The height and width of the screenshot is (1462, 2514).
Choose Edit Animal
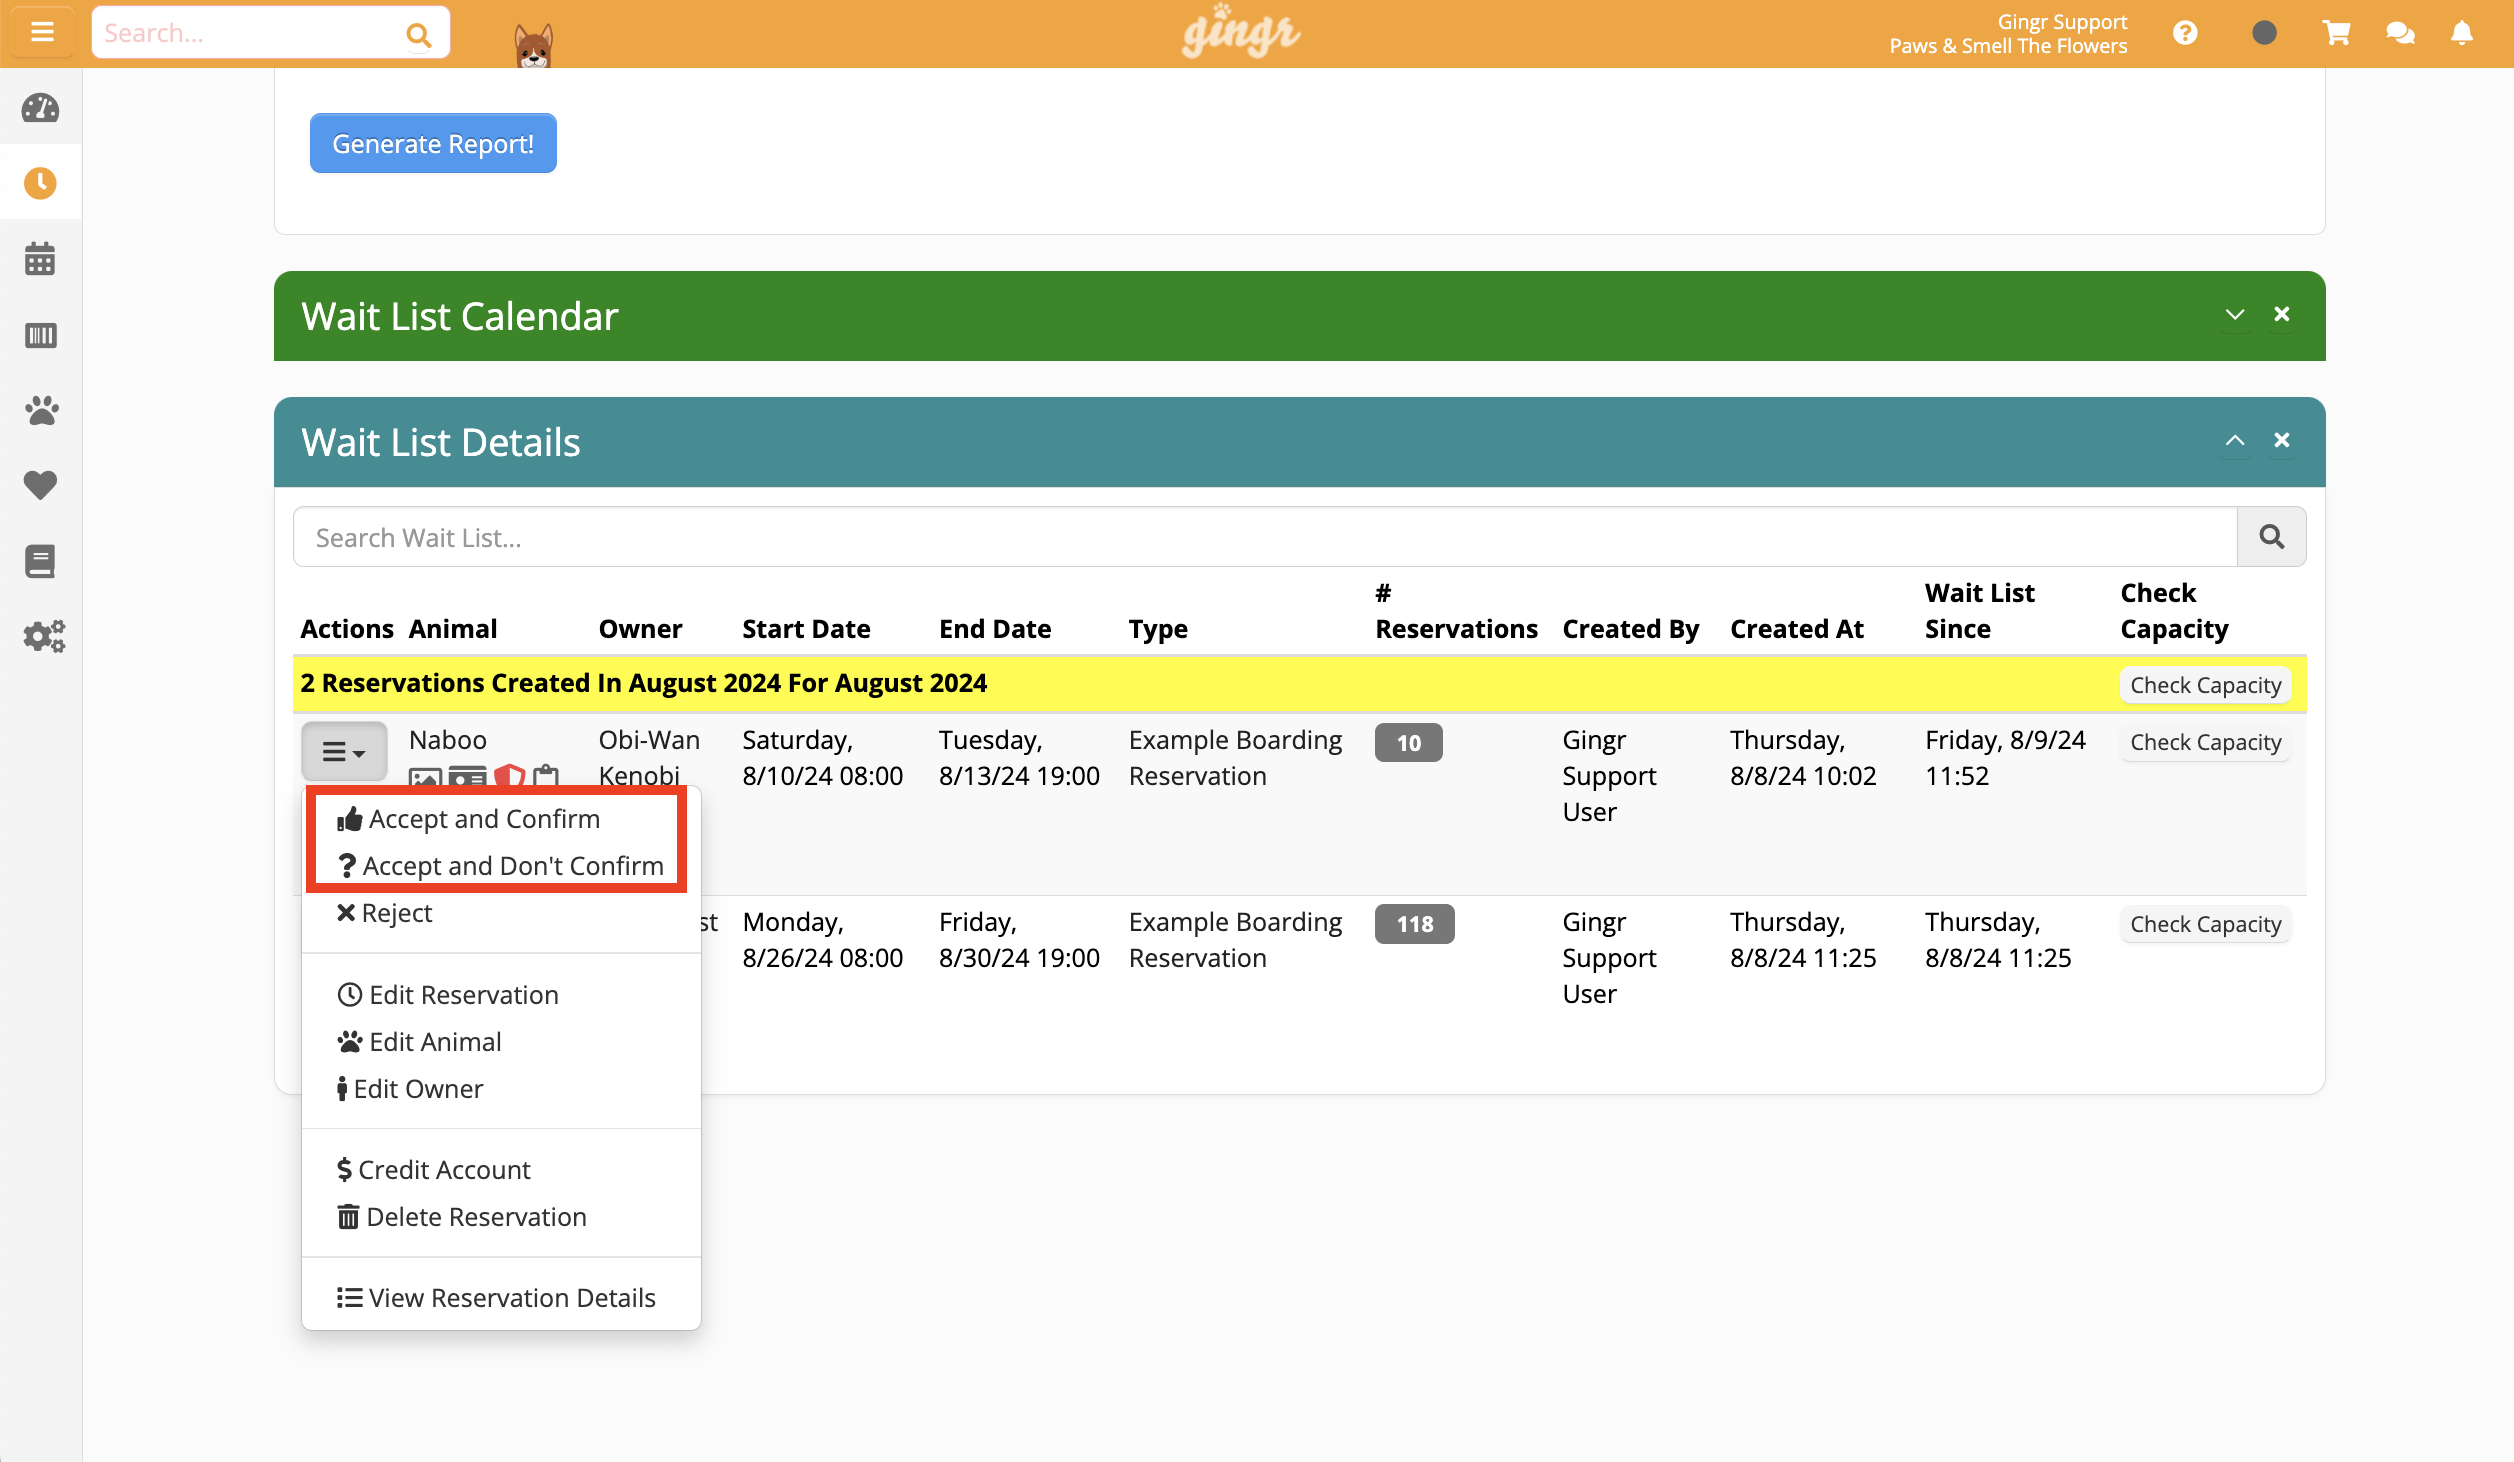tap(419, 1042)
